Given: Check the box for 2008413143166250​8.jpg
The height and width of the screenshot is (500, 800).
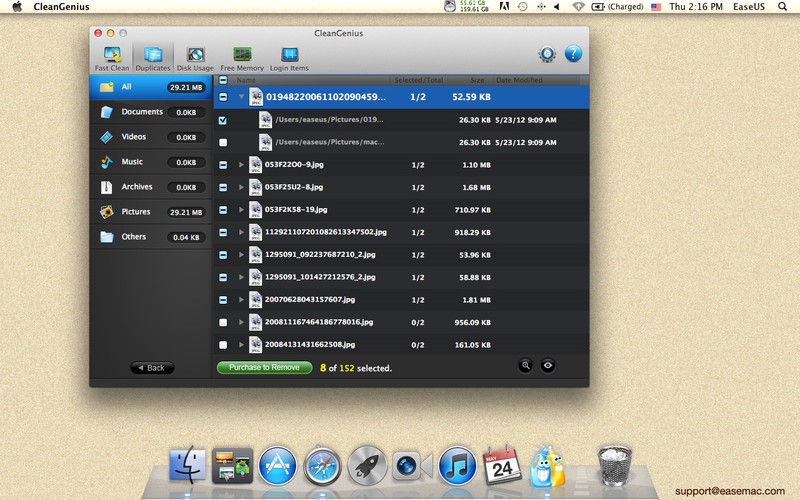Looking at the screenshot, I should tap(223, 345).
